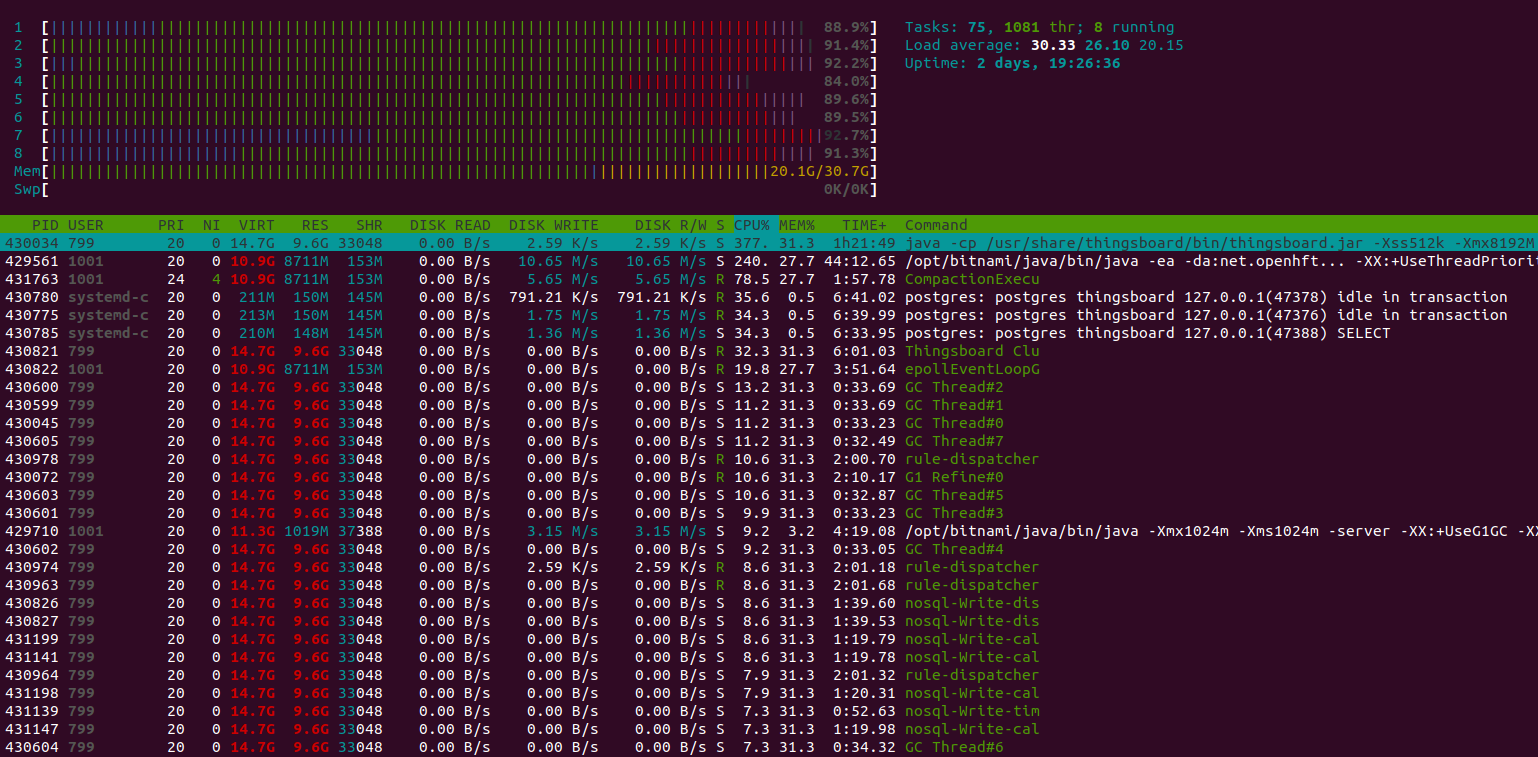The image size is (1538, 757).
Task: Sort by the RES memory column header
Action: point(315,225)
